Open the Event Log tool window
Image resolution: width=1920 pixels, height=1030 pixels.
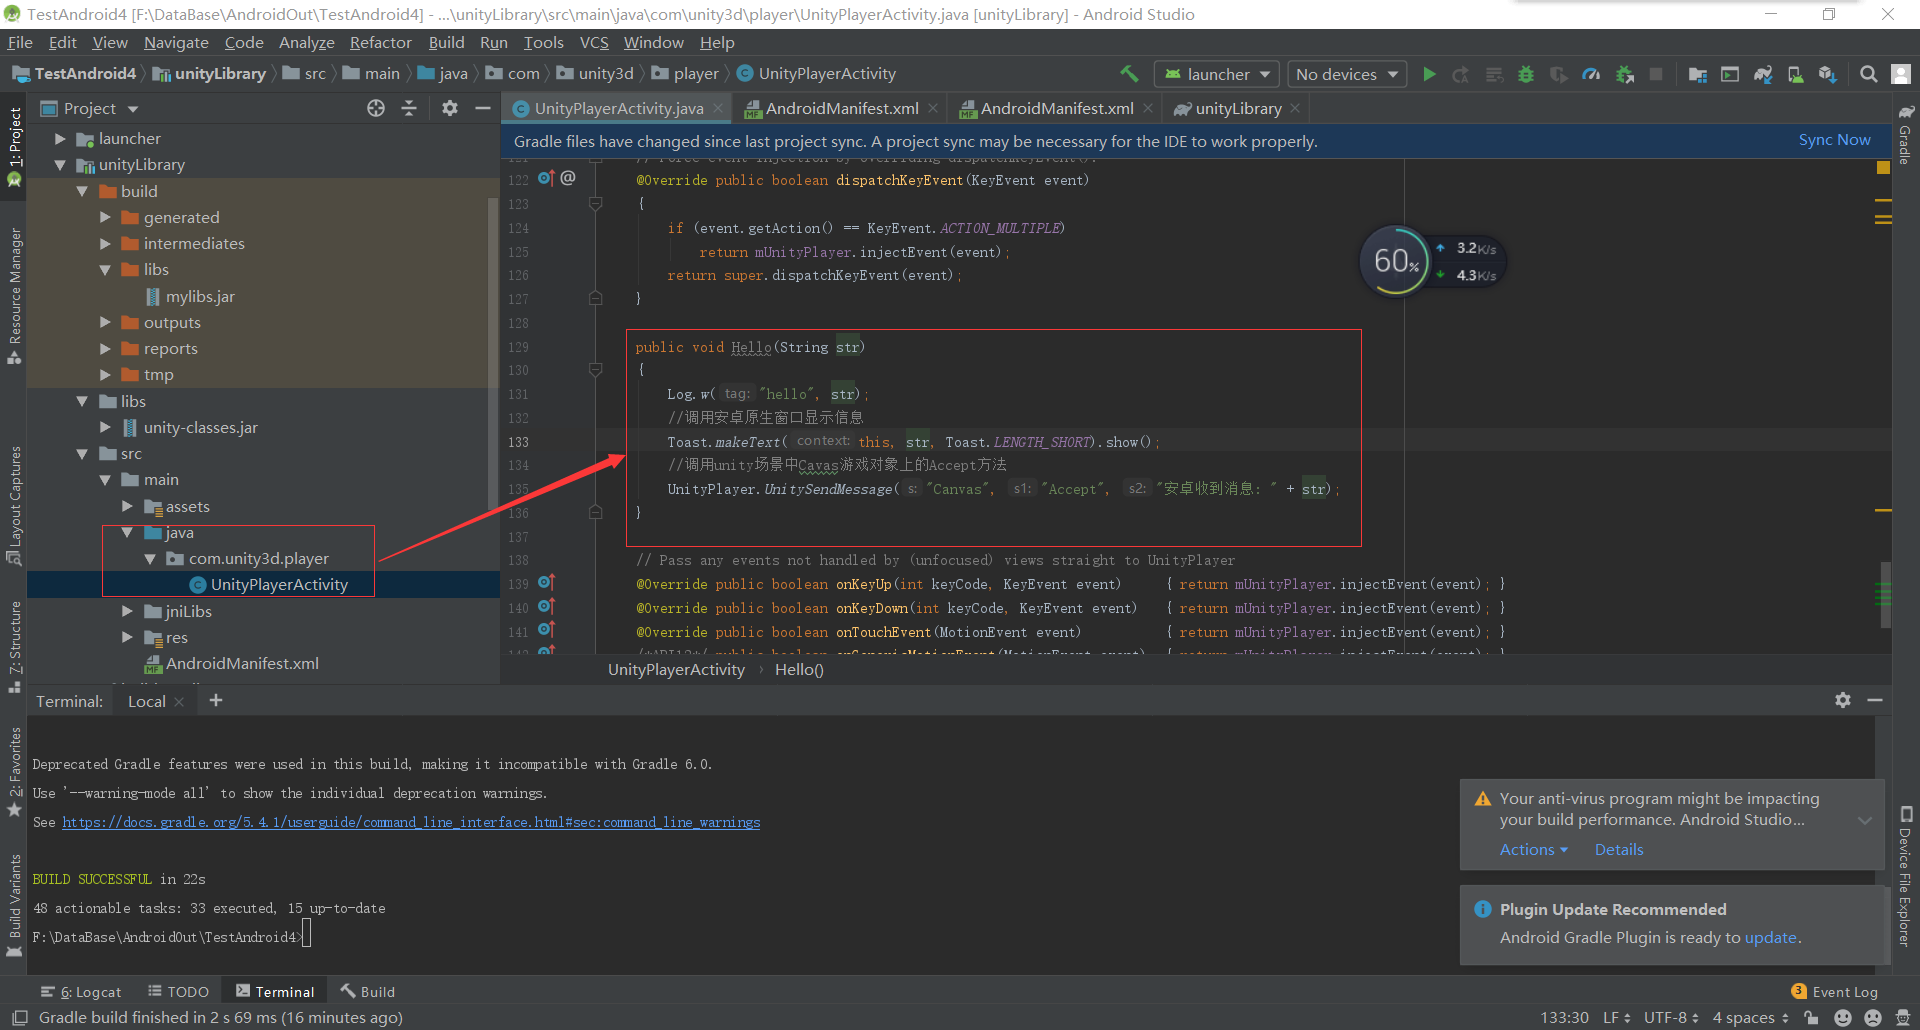coord(1834,991)
